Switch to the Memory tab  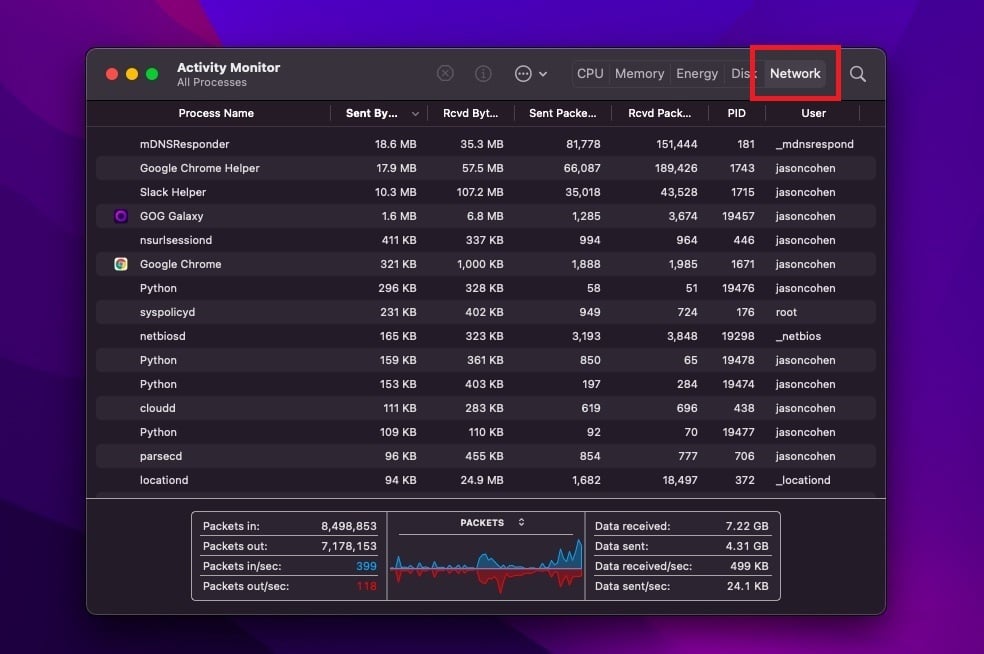(x=639, y=73)
